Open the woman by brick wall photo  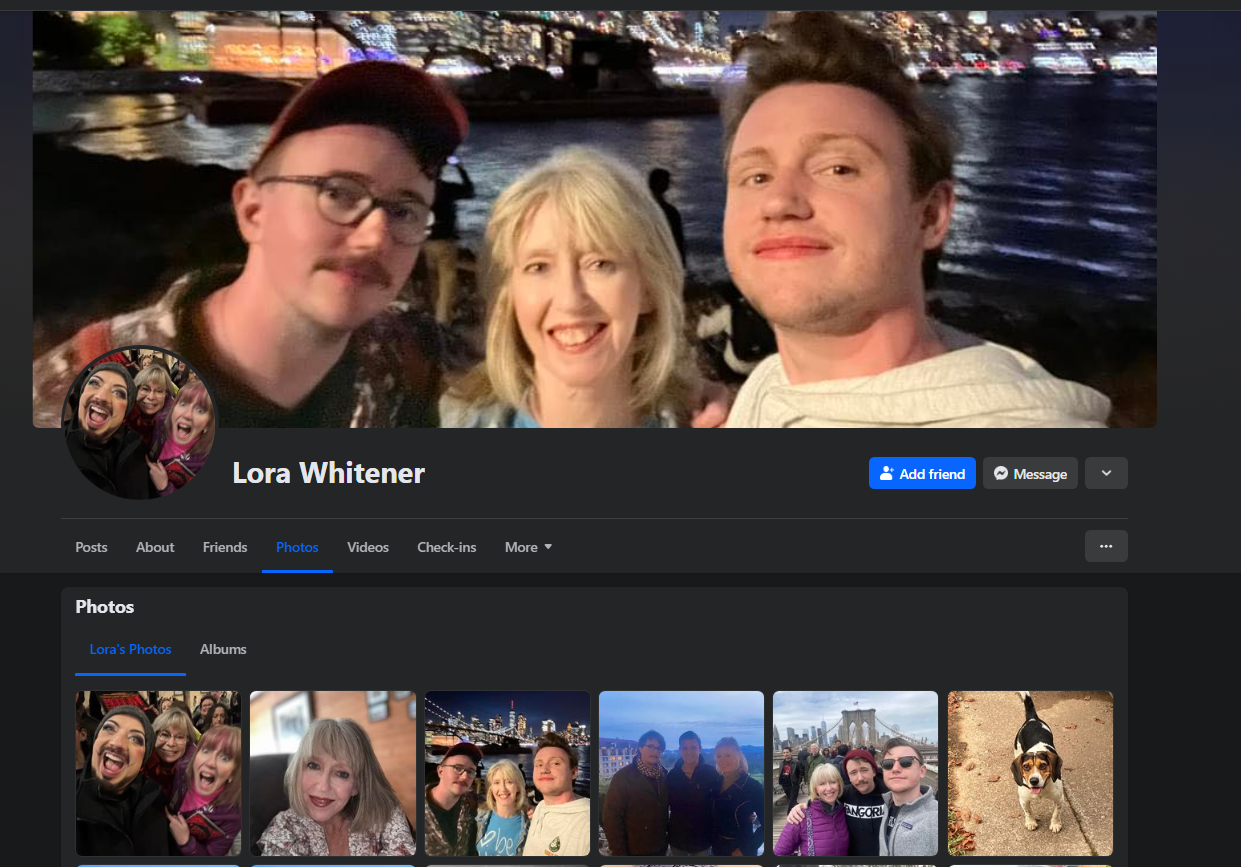pyautogui.click(x=333, y=773)
